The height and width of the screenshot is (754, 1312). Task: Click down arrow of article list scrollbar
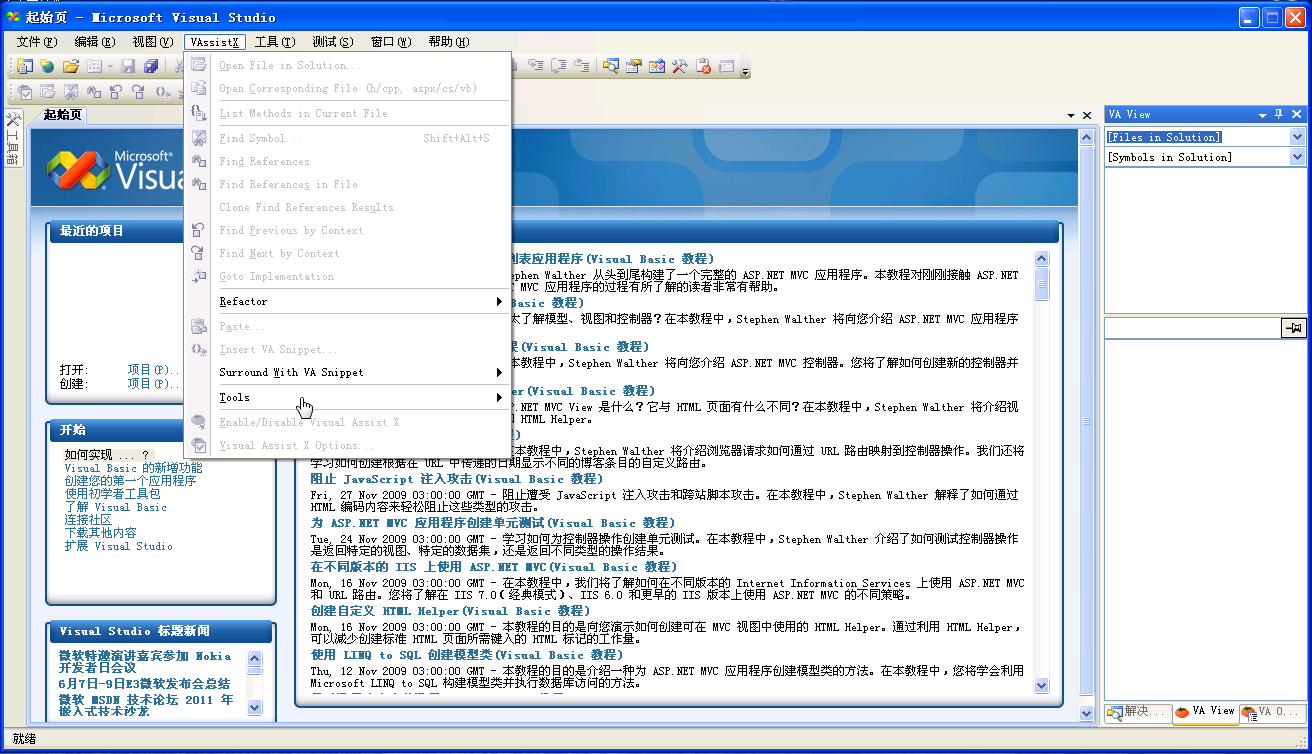pos(1041,686)
